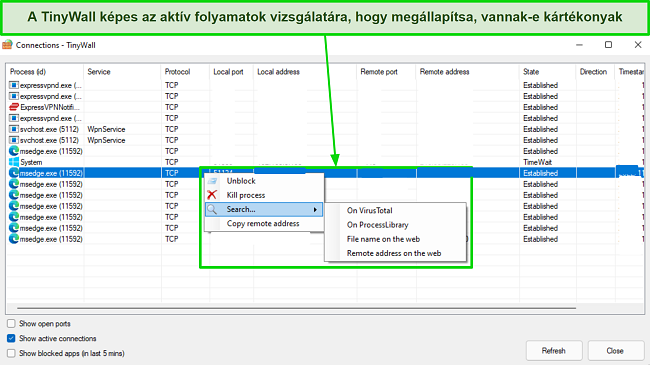
Task: Sort by the Protocol column header
Action: click(x=185, y=72)
